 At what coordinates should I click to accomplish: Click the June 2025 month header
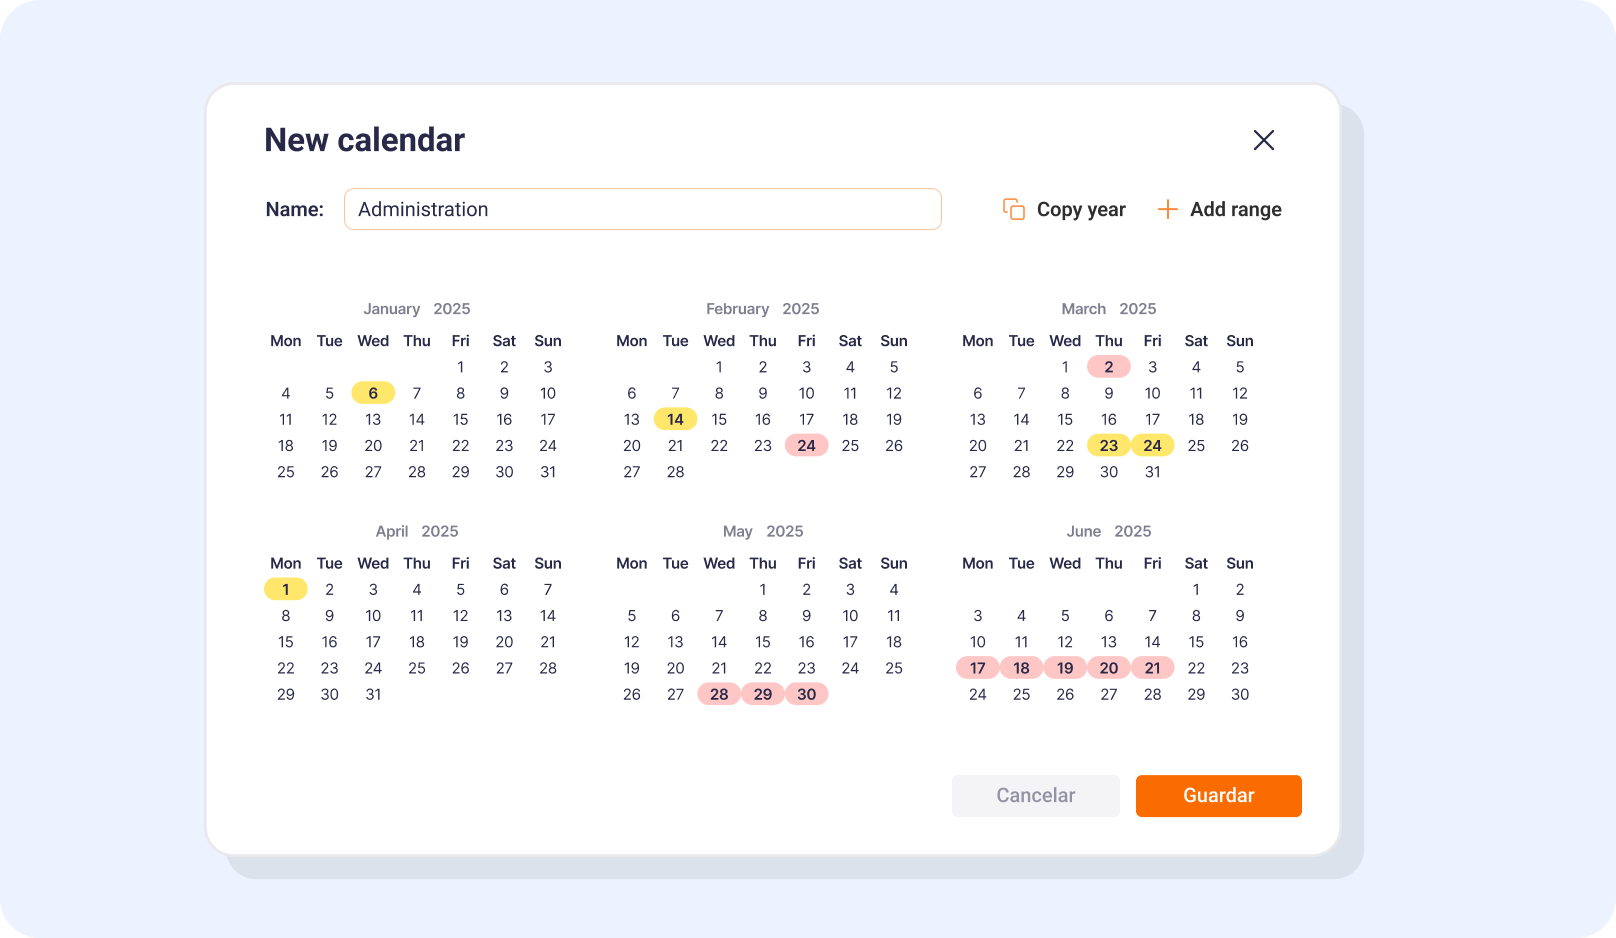pyautogui.click(x=1108, y=531)
